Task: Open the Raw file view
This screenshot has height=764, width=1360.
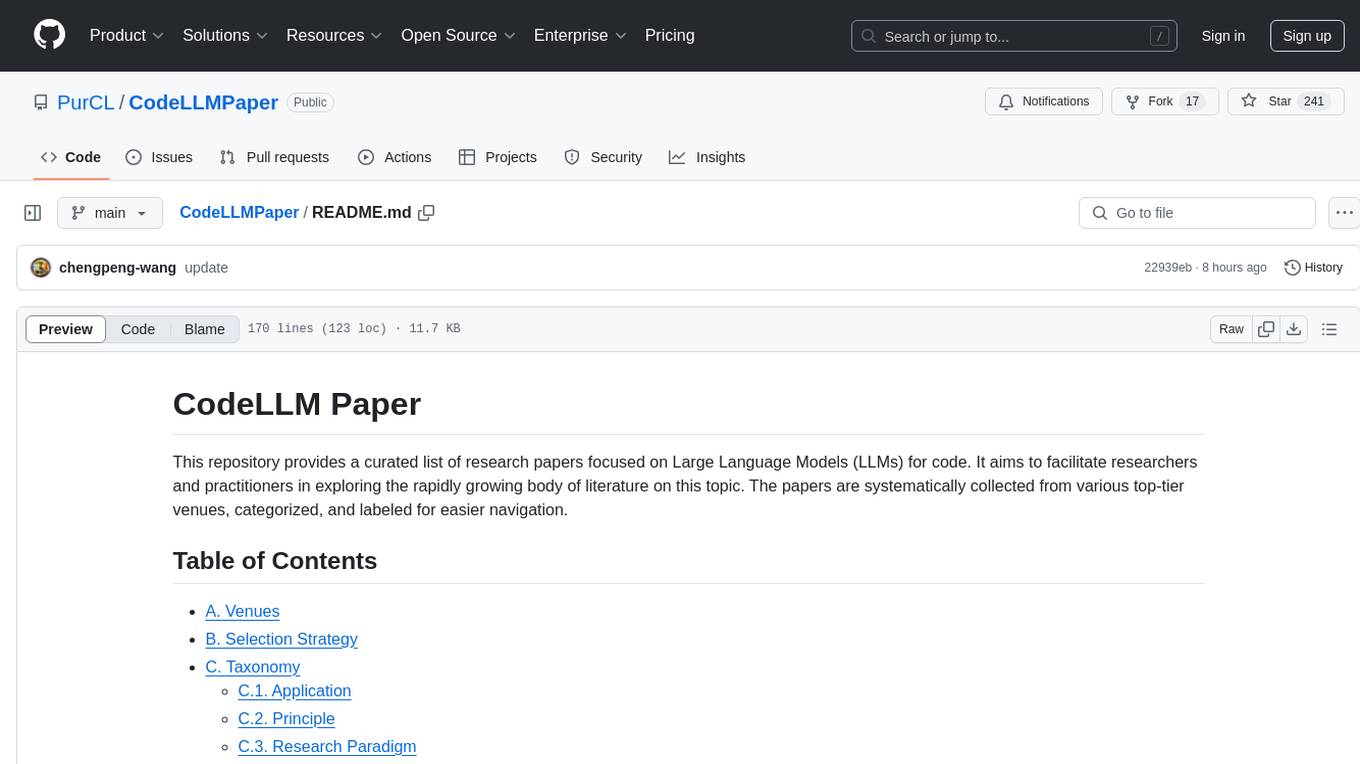Action: 1231,329
